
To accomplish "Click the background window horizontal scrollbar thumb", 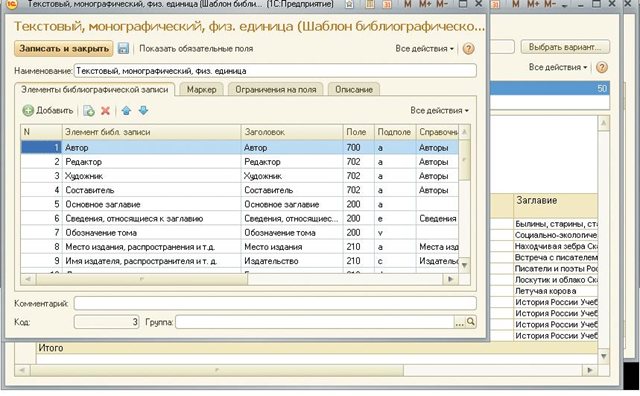I will pos(216,370).
